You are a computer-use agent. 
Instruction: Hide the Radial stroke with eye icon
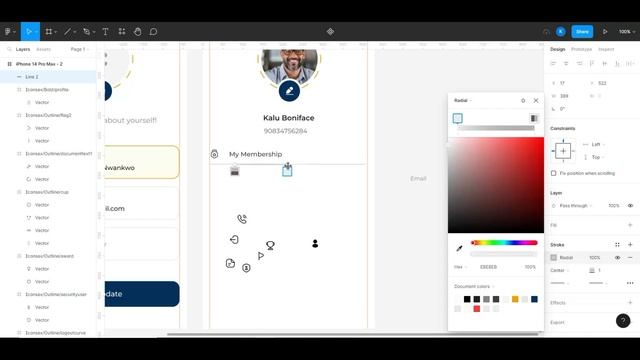click(x=617, y=258)
